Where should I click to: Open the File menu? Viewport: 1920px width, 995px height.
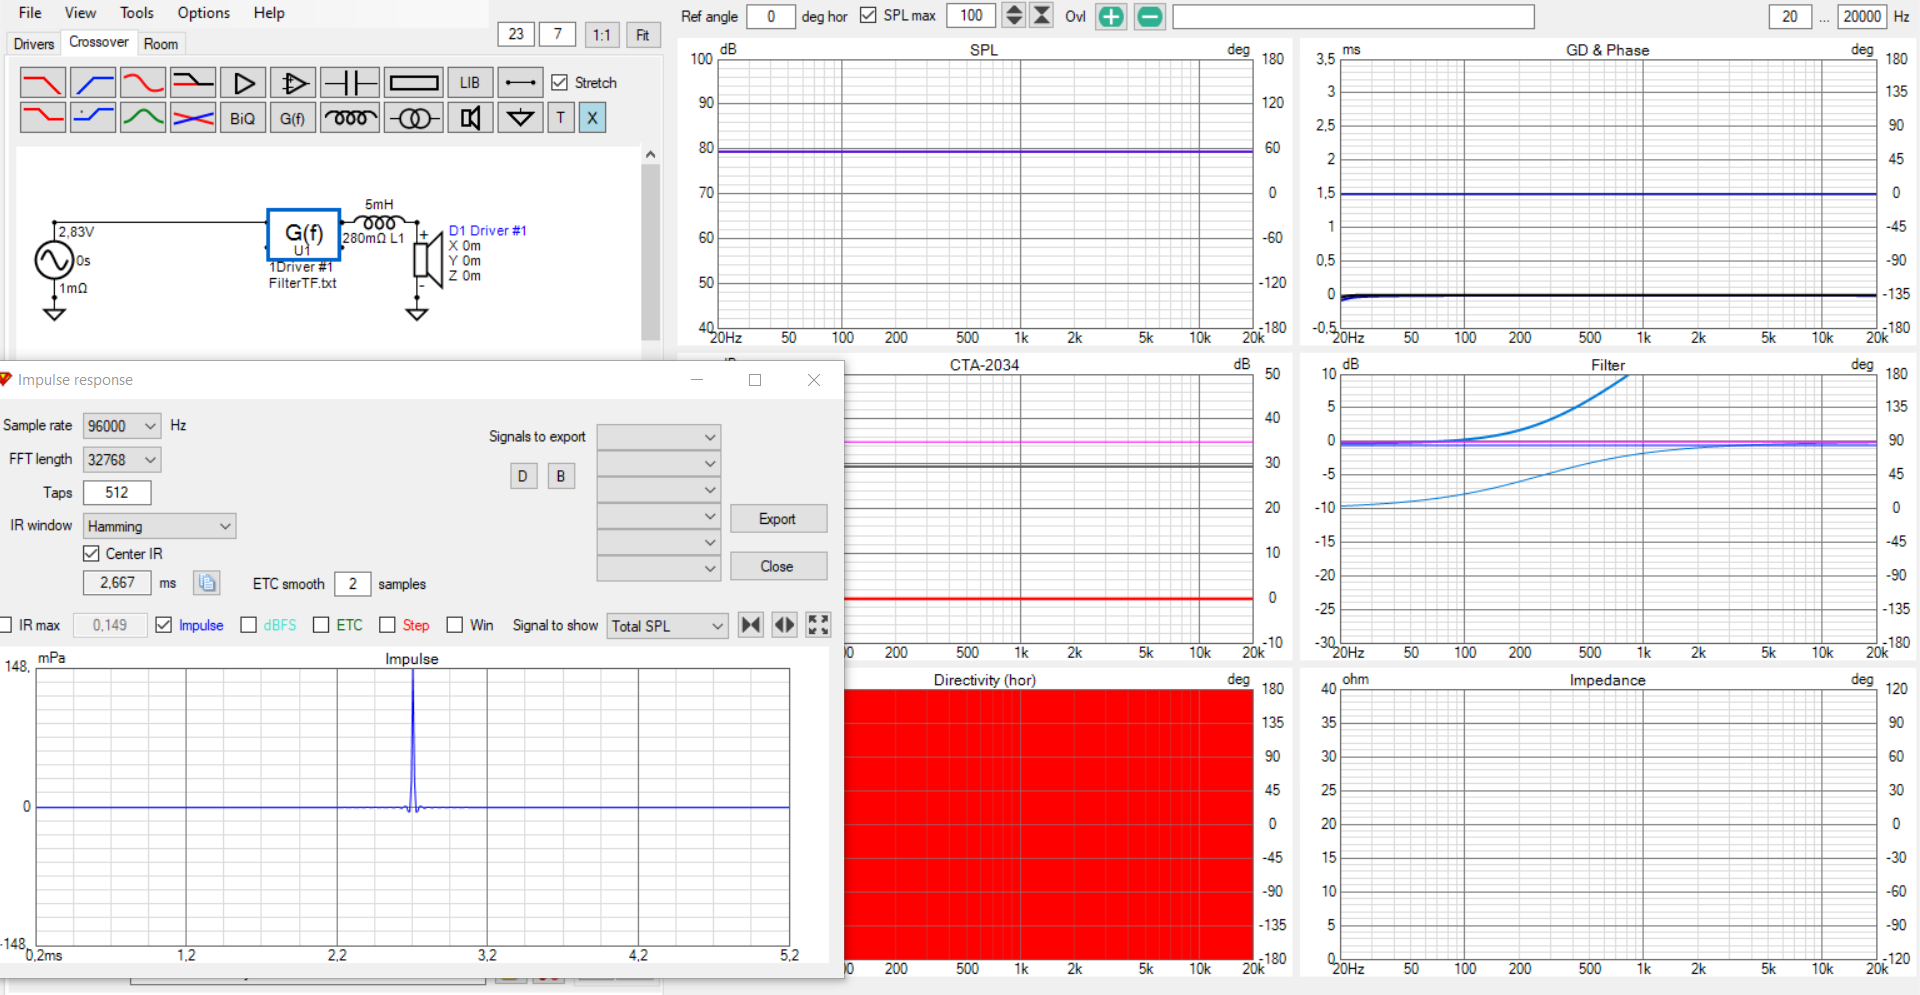(x=30, y=13)
